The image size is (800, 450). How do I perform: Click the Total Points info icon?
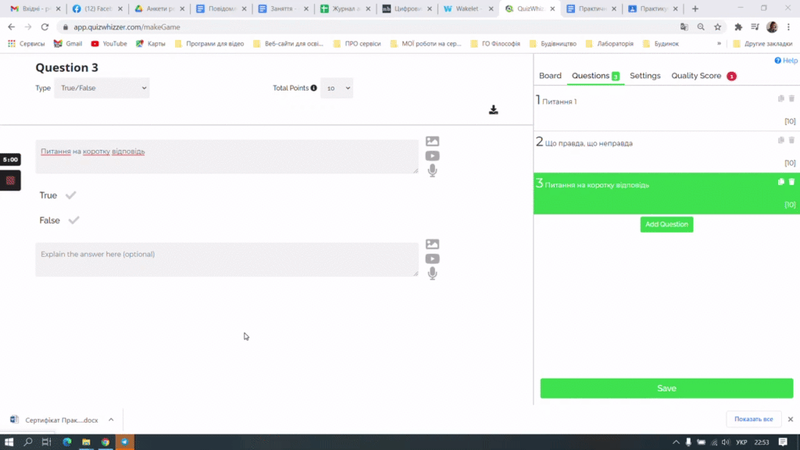313,88
